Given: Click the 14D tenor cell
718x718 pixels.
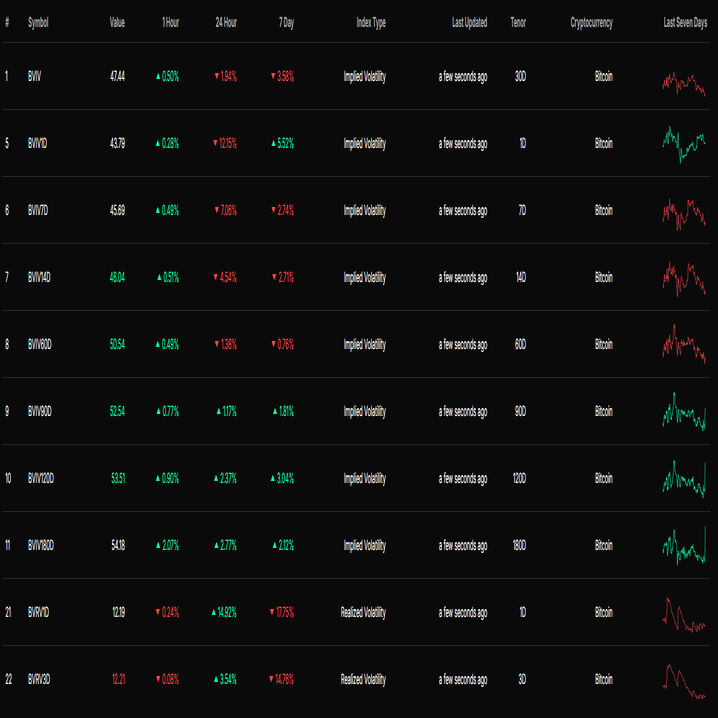Looking at the screenshot, I should (521, 277).
